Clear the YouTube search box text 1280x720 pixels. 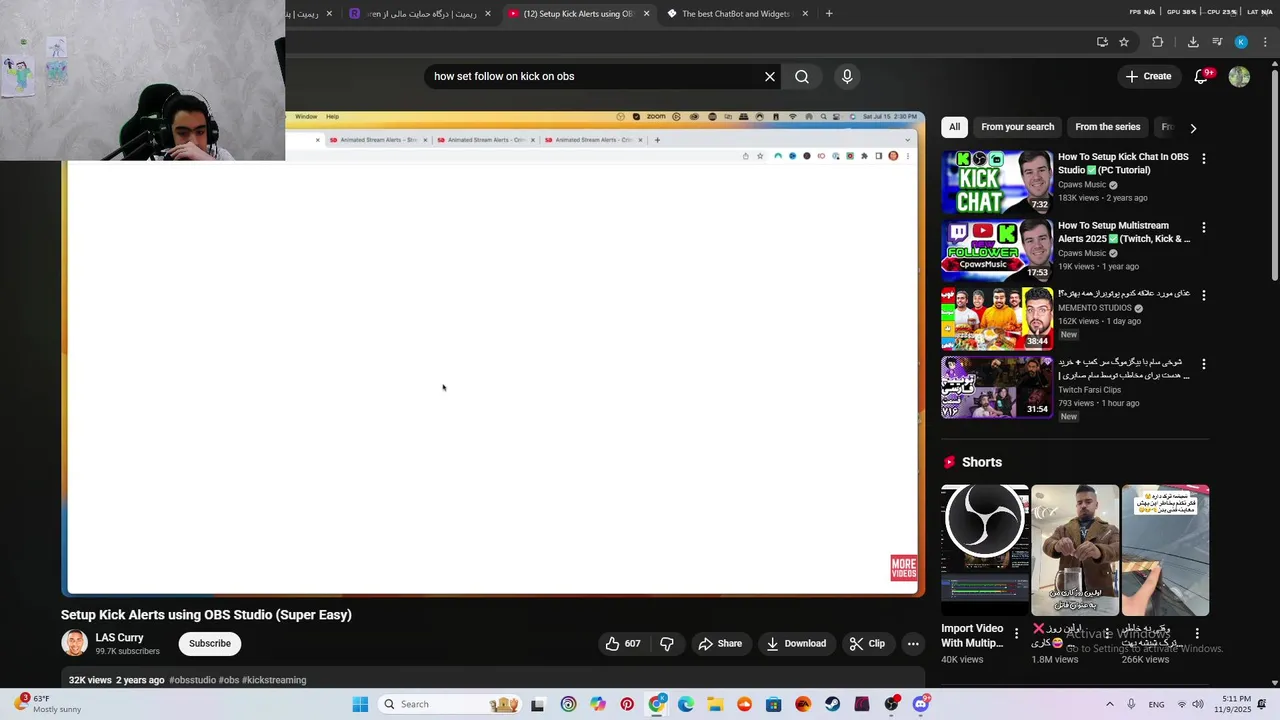pos(770,76)
